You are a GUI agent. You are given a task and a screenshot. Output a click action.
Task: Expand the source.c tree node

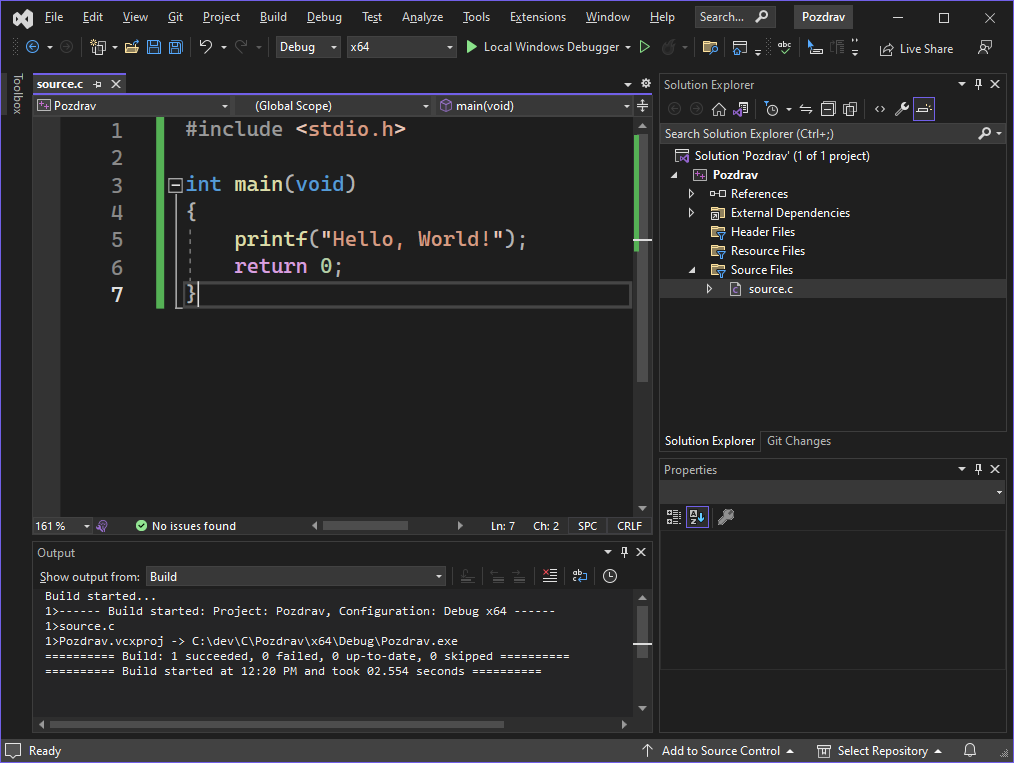click(x=709, y=289)
